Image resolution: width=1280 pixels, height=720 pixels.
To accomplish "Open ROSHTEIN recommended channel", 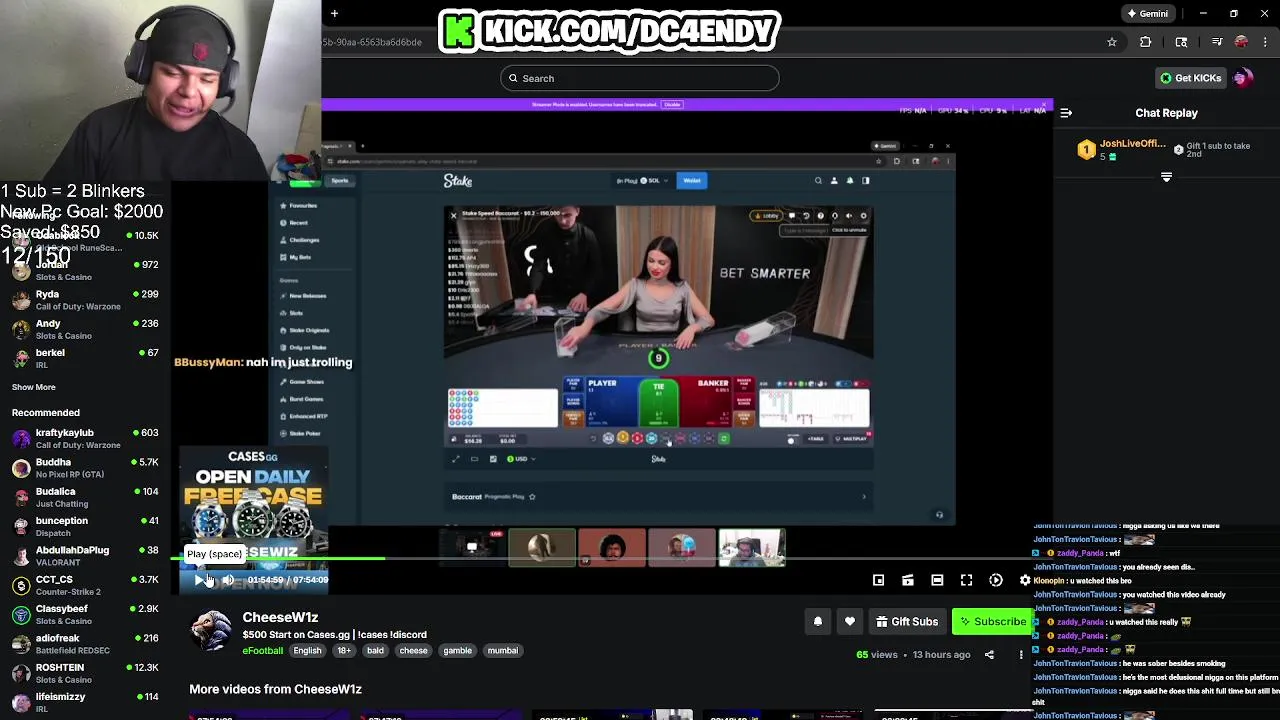I will click(x=85, y=673).
